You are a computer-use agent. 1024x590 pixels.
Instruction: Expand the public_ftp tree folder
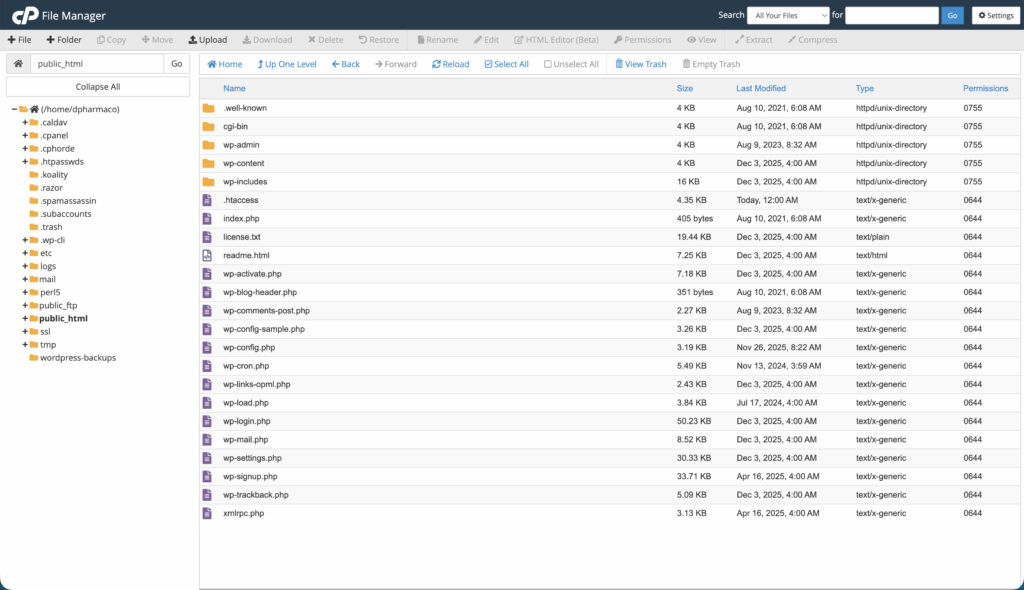[x=25, y=305]
